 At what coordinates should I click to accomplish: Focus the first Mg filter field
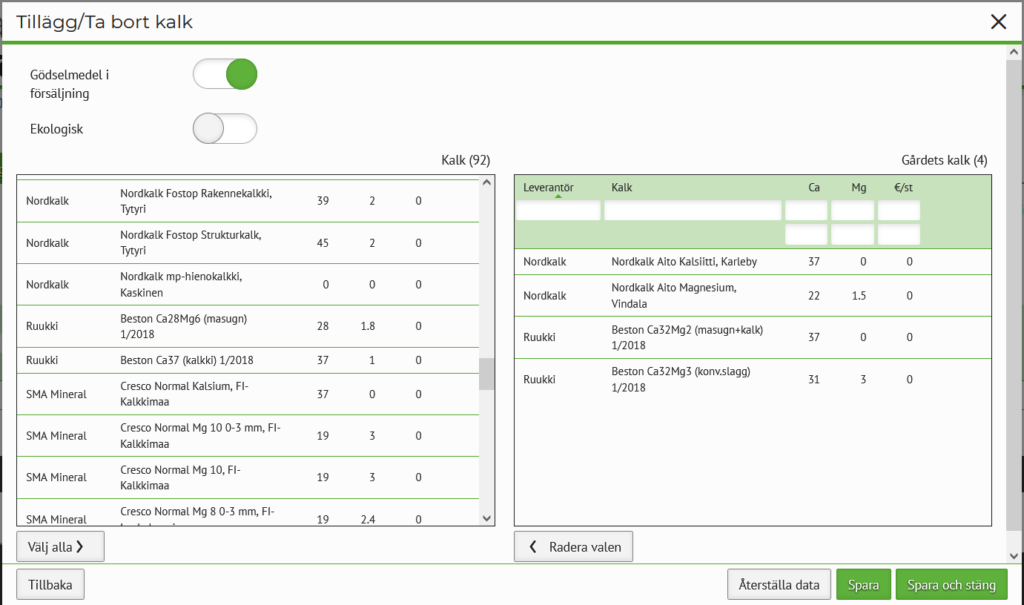852,210
